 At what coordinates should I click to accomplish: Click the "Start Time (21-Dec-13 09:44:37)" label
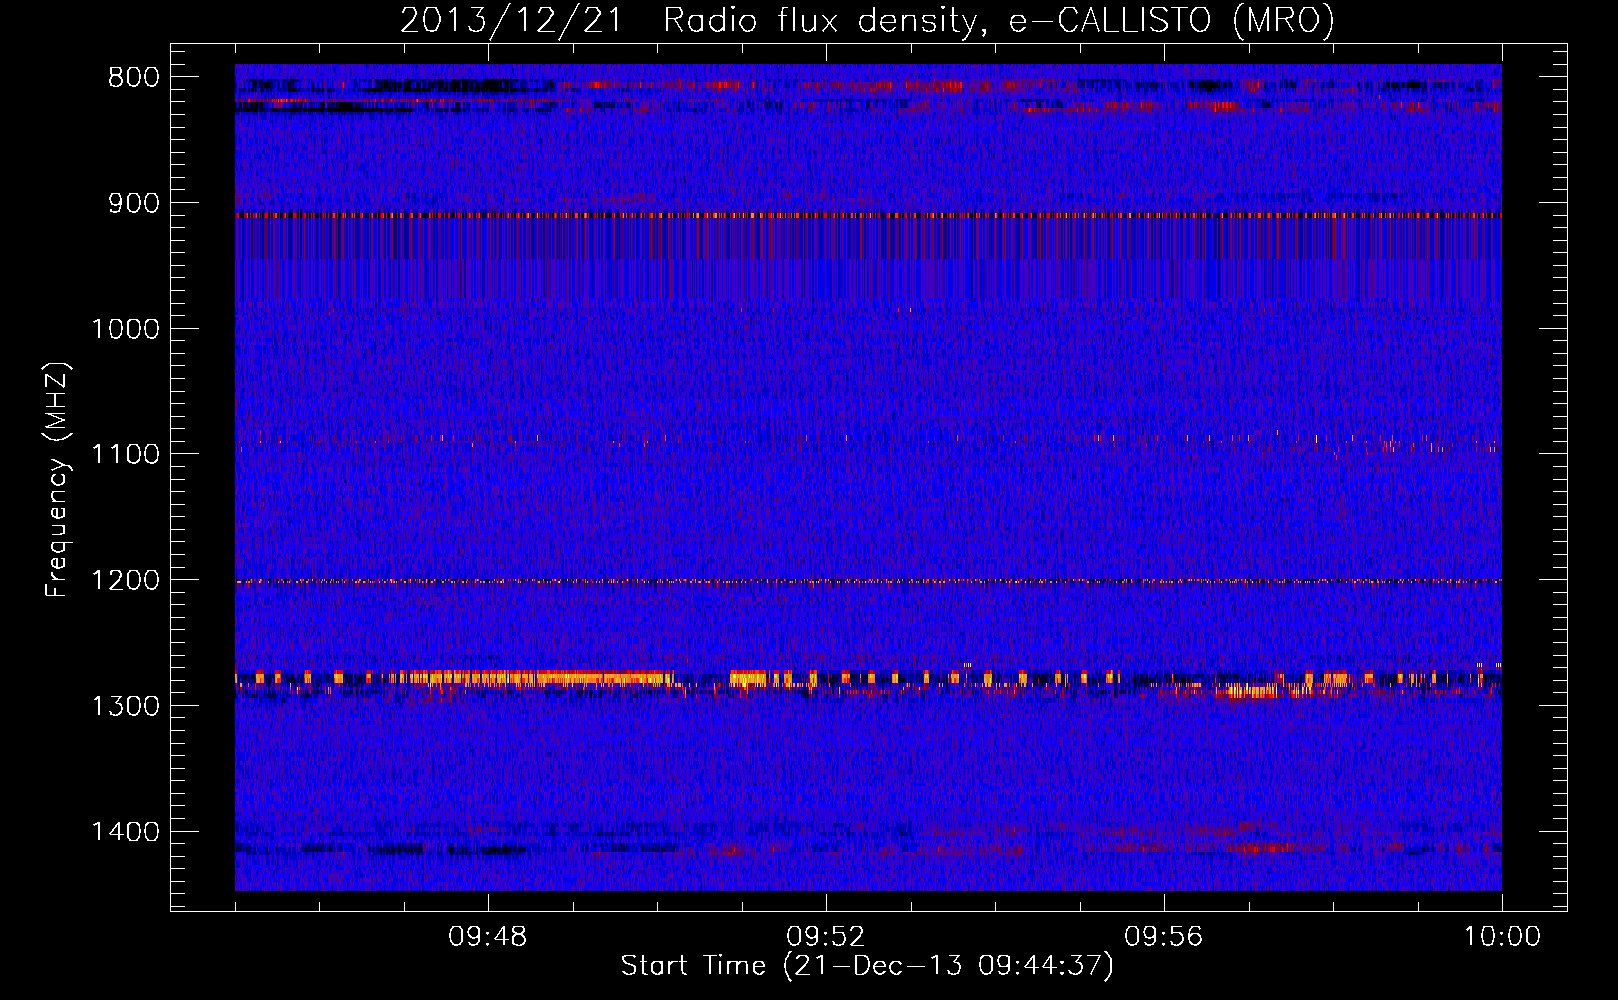pos(867,966)
